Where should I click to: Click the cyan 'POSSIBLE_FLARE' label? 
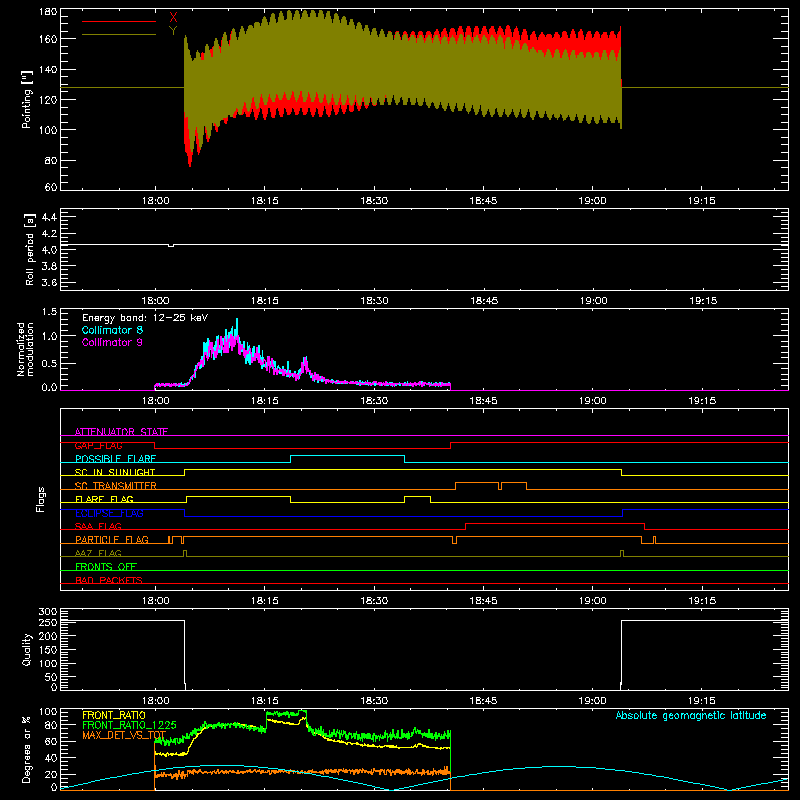(115, 459)
